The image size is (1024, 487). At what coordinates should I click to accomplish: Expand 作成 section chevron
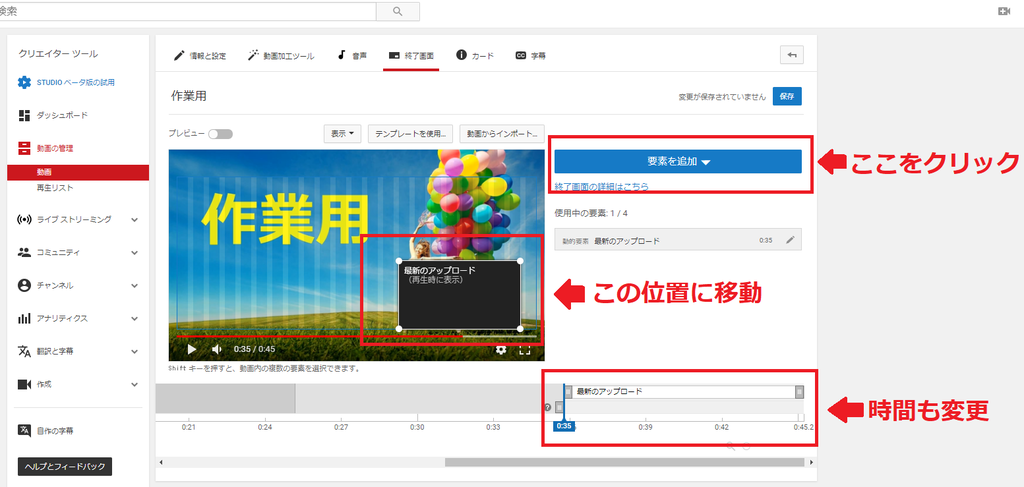[135, 385]
